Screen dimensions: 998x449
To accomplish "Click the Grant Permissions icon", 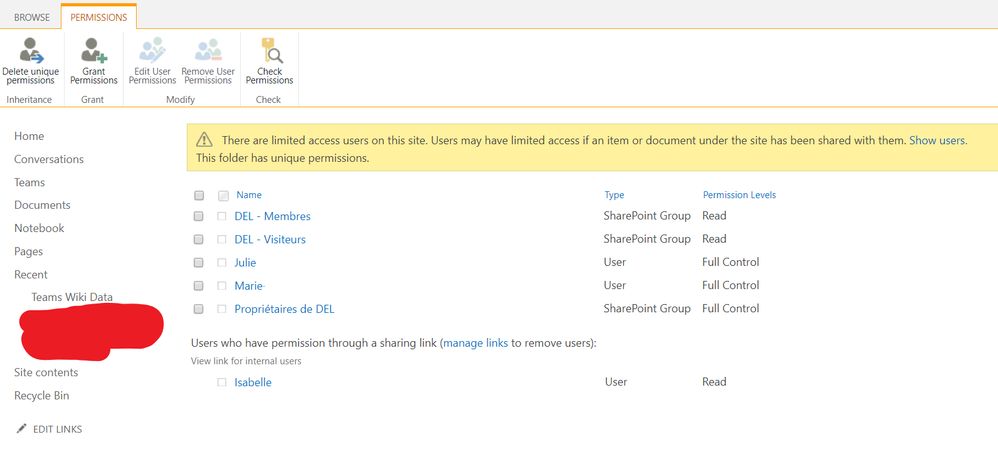I will 94,51.
